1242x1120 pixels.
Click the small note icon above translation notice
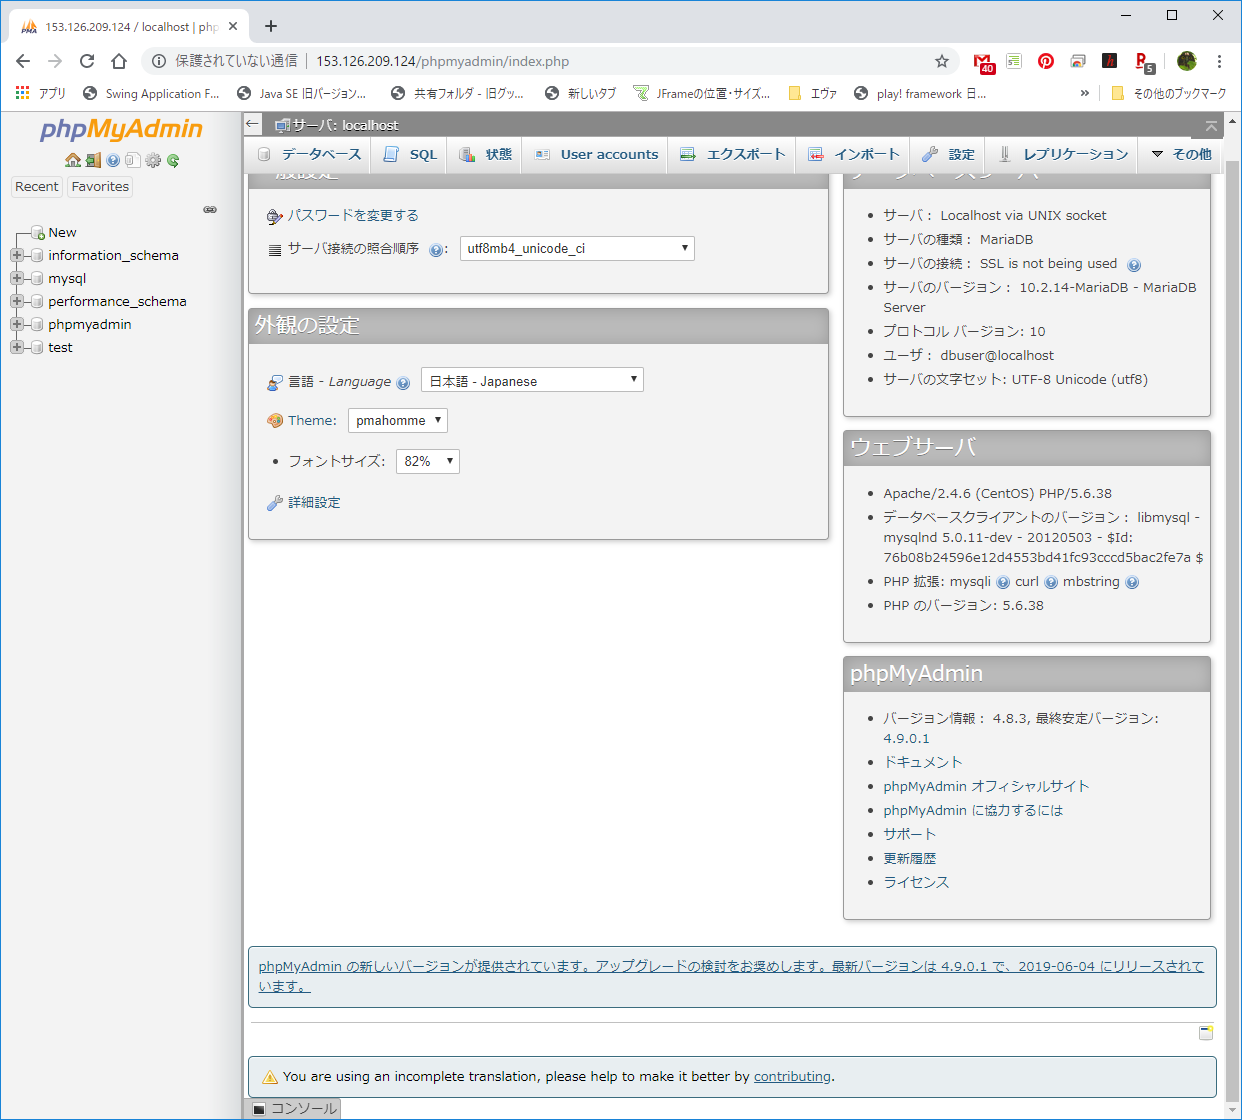click(x=1206, y=1033)
